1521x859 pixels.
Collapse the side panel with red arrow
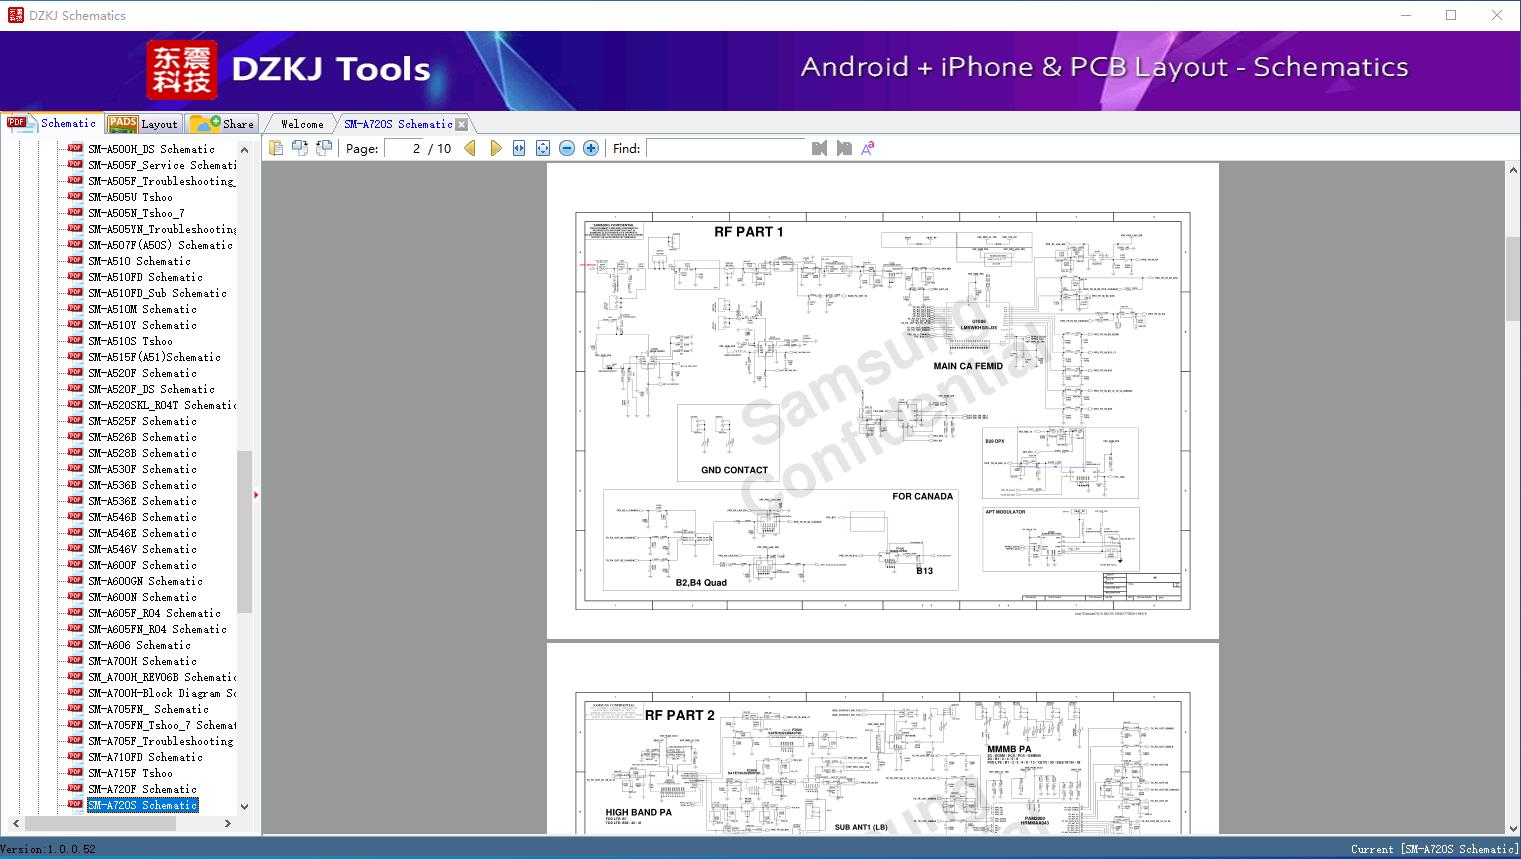256,494
